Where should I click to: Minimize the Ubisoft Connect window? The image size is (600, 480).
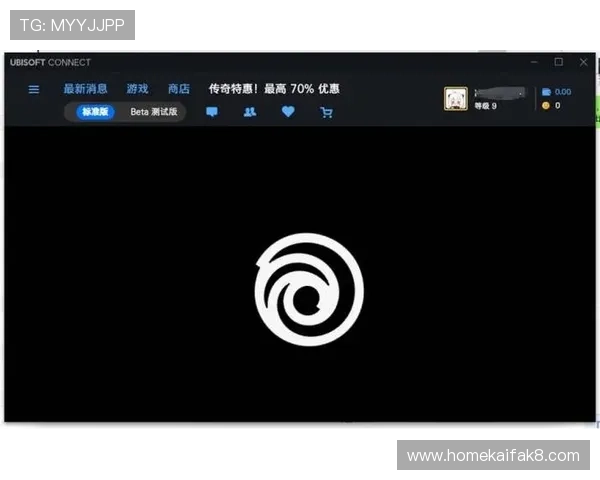click(534, 62)
